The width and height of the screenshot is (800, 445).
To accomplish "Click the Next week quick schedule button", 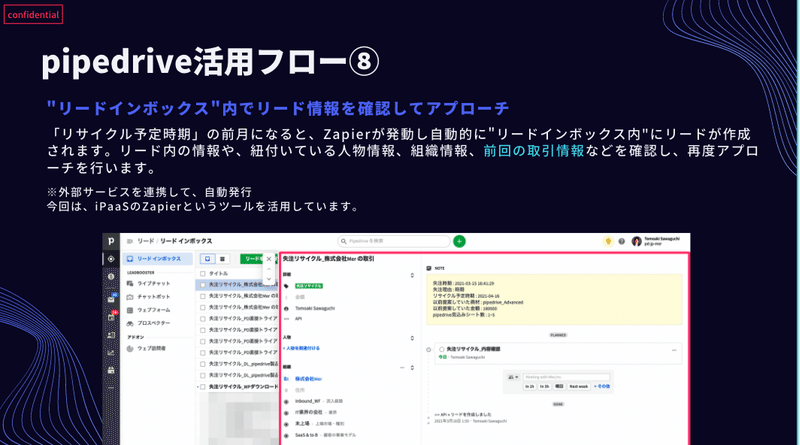I will (578, 386).
